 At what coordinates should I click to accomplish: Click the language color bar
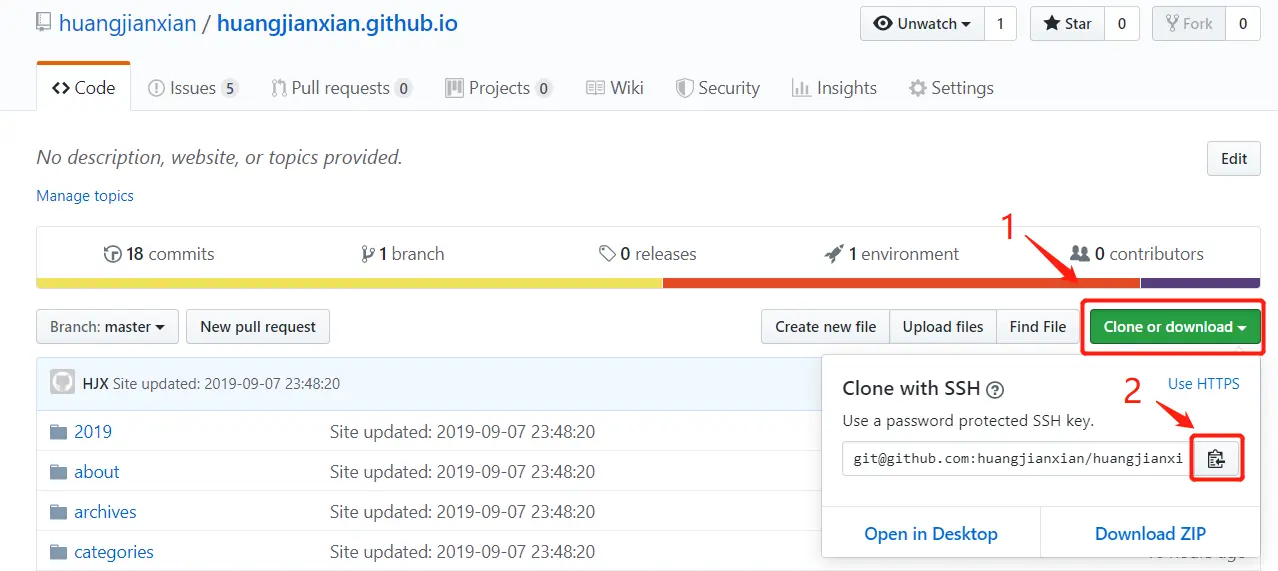coord(648,283)
